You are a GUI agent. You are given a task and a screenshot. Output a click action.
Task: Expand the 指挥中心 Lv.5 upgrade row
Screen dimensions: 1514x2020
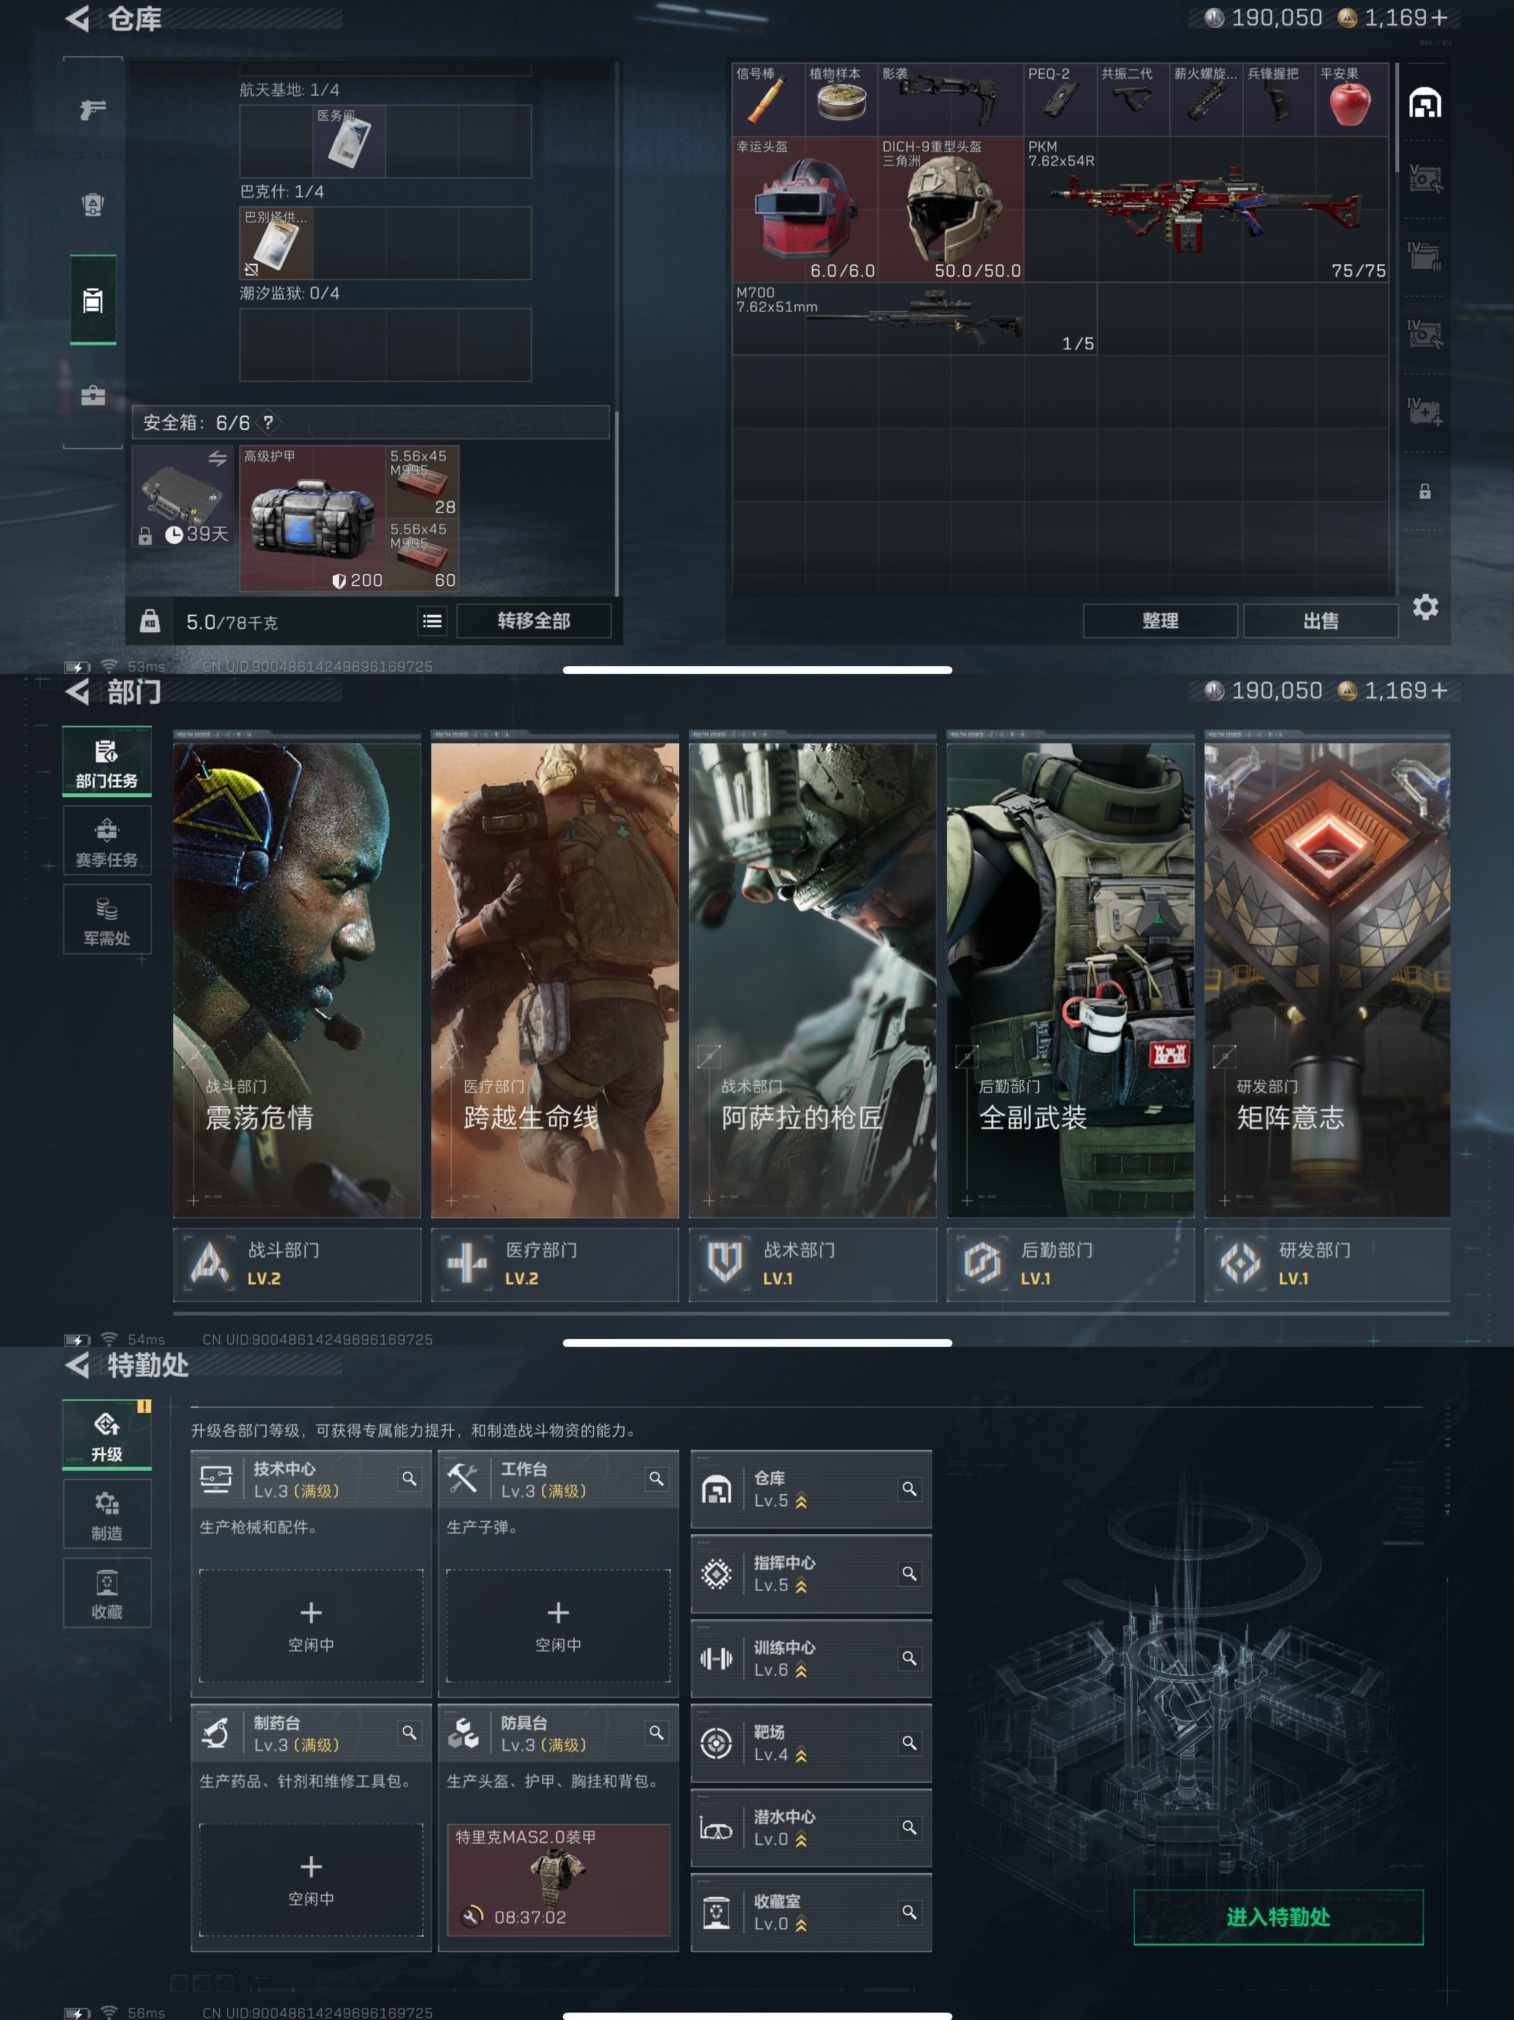[x=810, y=1574]
